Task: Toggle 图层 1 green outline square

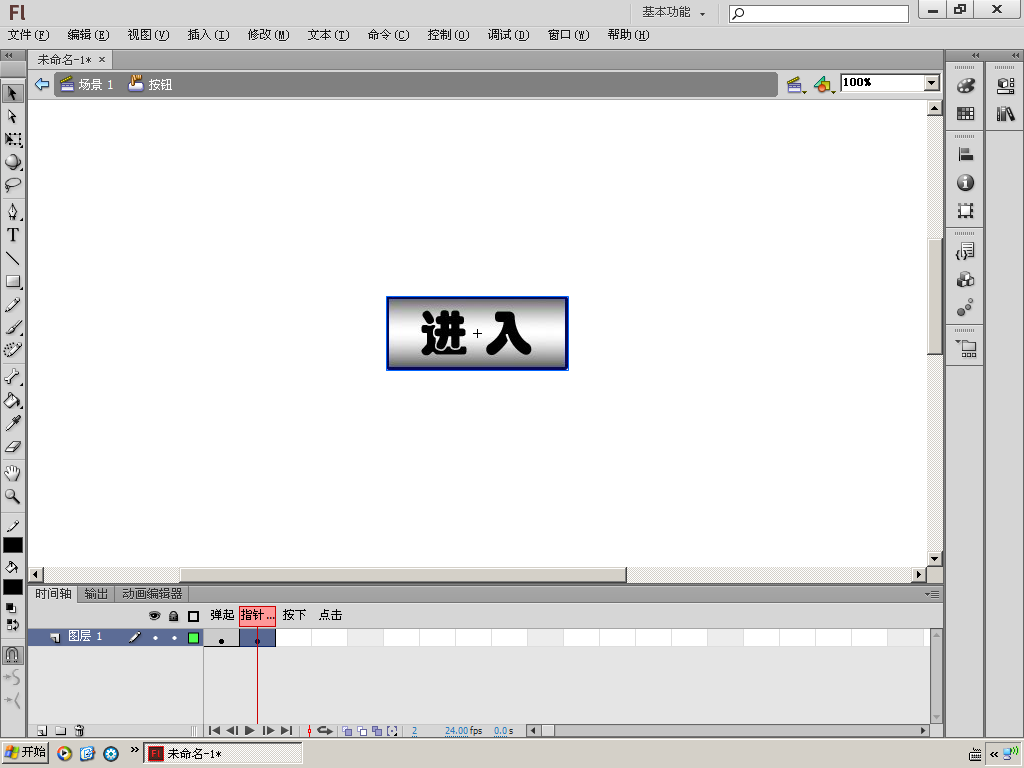Action: (x=193, y=637)
